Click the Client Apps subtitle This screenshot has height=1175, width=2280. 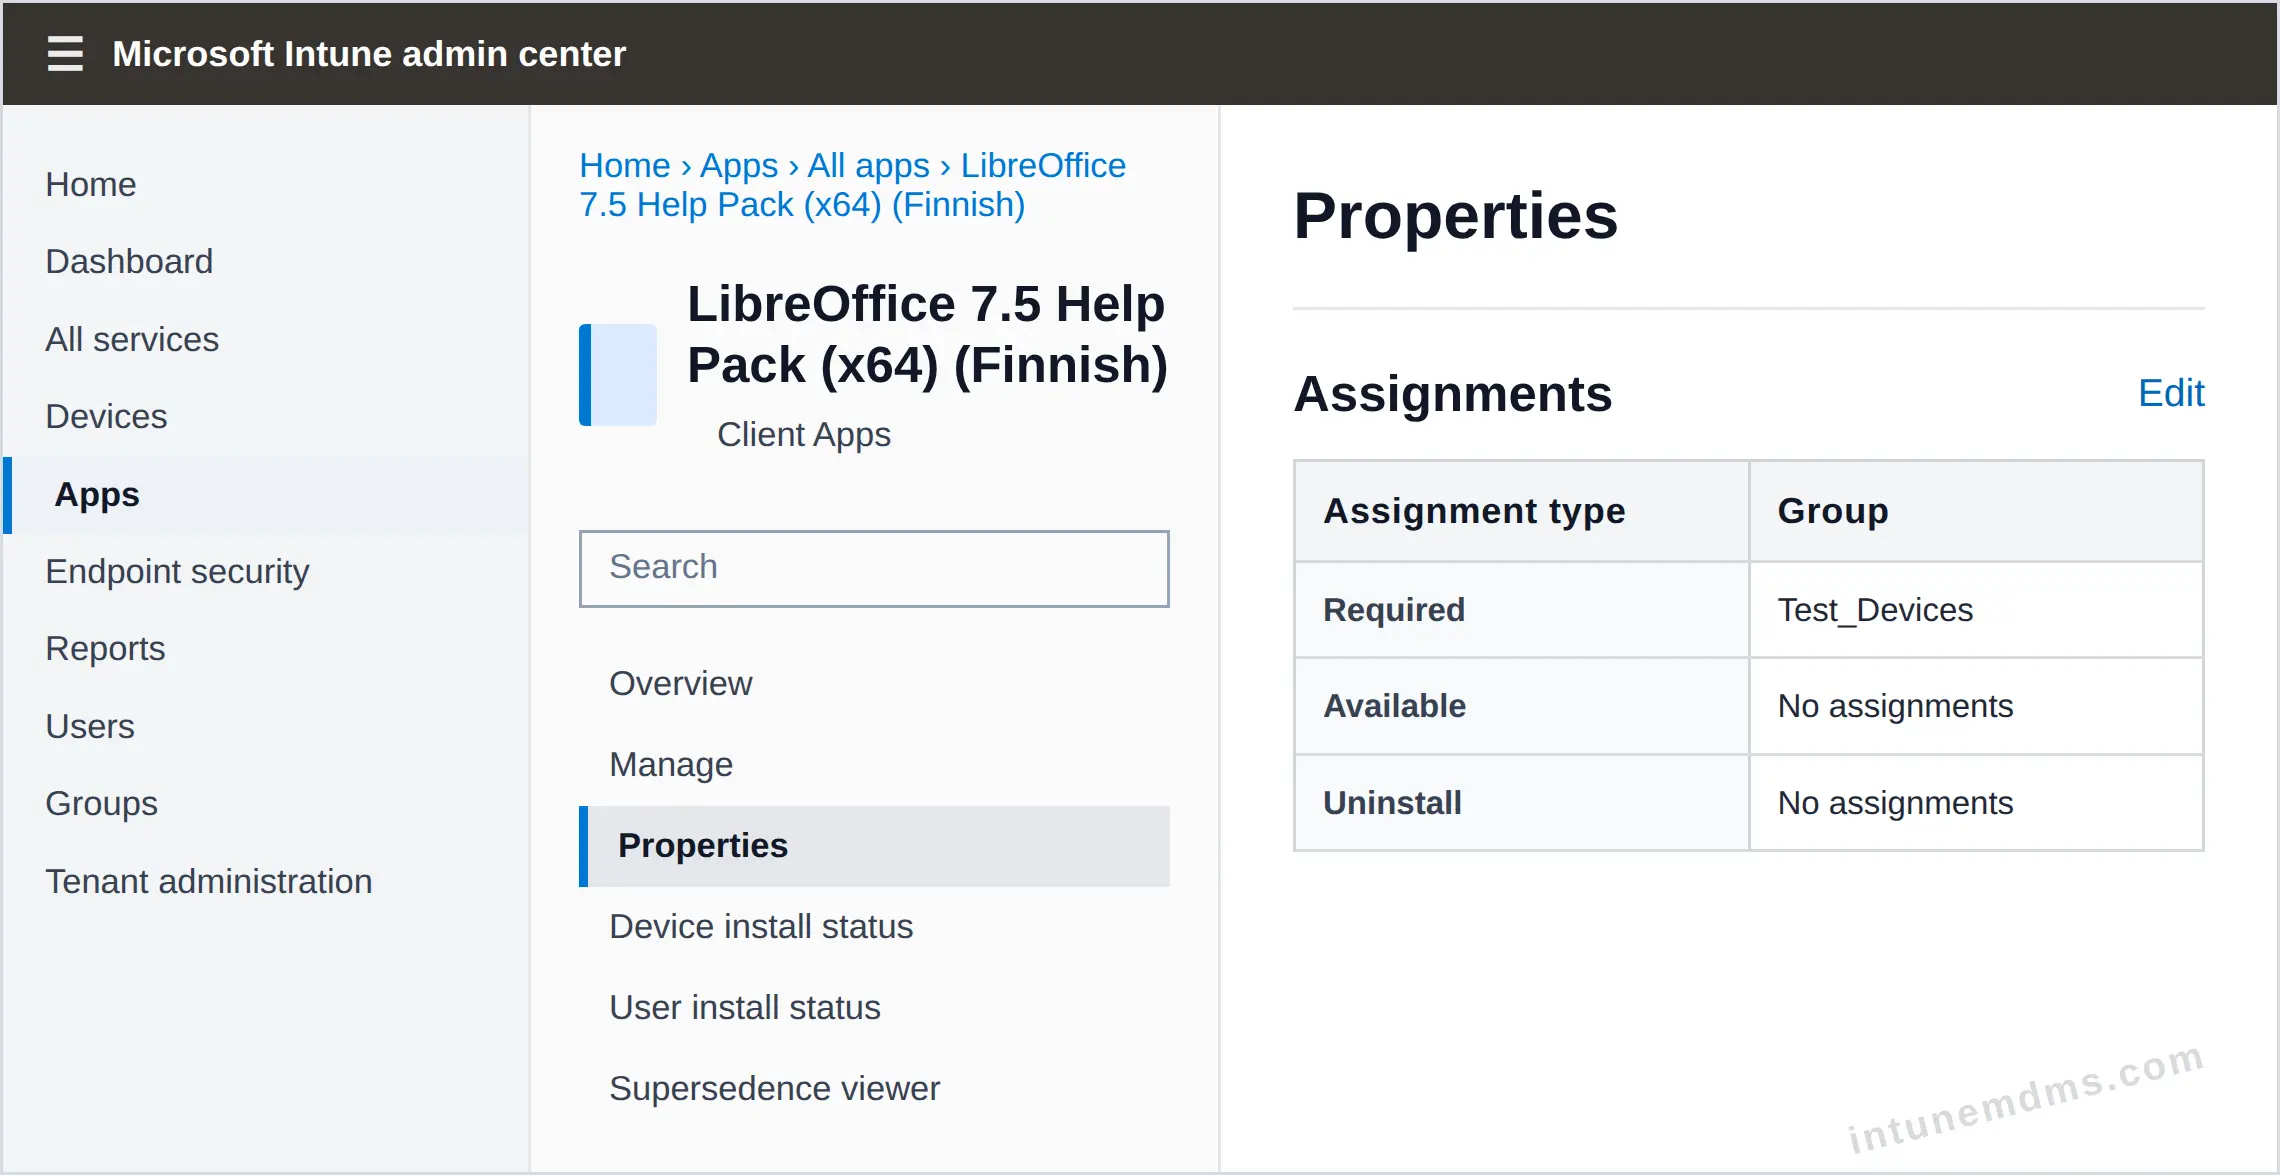(804, 435)
